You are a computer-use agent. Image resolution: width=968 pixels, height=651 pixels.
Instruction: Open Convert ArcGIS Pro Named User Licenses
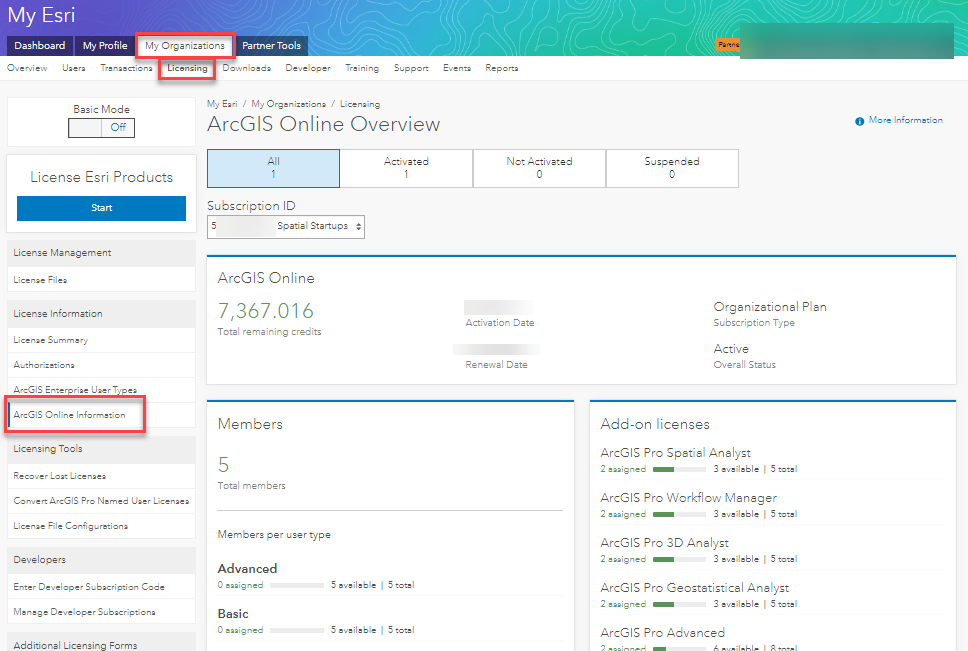pos(101,500)
